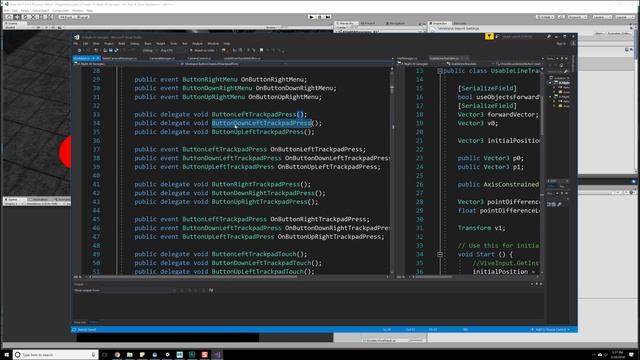Image resolution: width=640 pixels, height=360 pixels.
Task: Open the Windows notification center icon
Action: 632,354
